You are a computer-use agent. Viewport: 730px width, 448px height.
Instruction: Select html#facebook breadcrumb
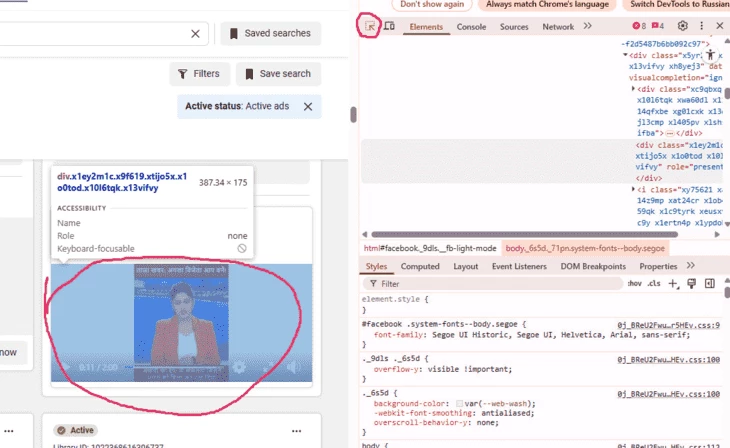[430, 248]
